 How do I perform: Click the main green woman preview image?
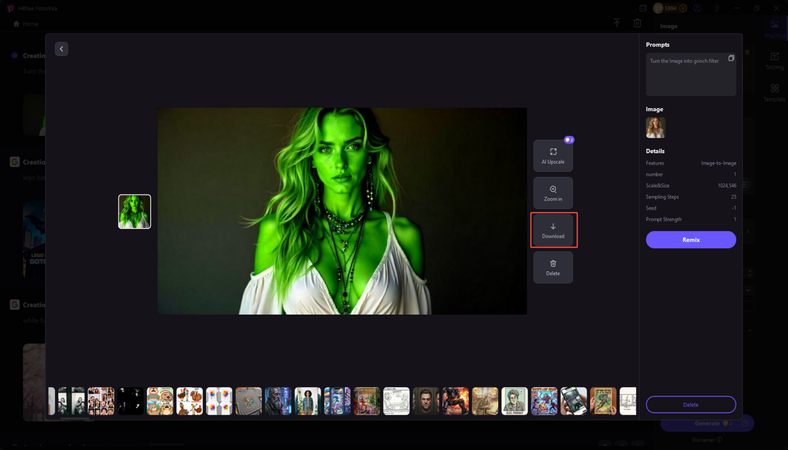(x=342, y=211)
